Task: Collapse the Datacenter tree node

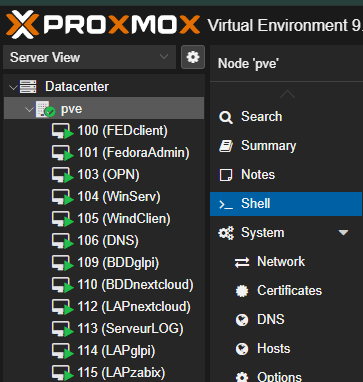Action: (13, 87)
